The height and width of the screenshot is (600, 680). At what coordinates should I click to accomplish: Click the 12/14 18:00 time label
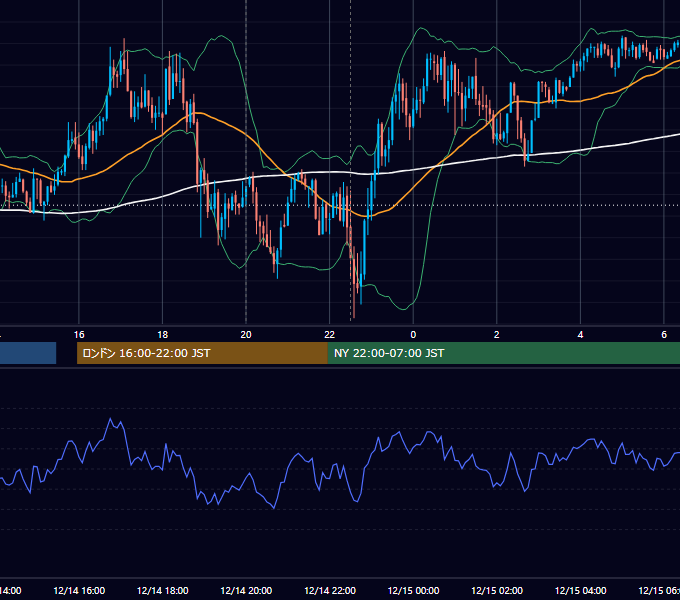pyautogui.click(x=163, y=590)
